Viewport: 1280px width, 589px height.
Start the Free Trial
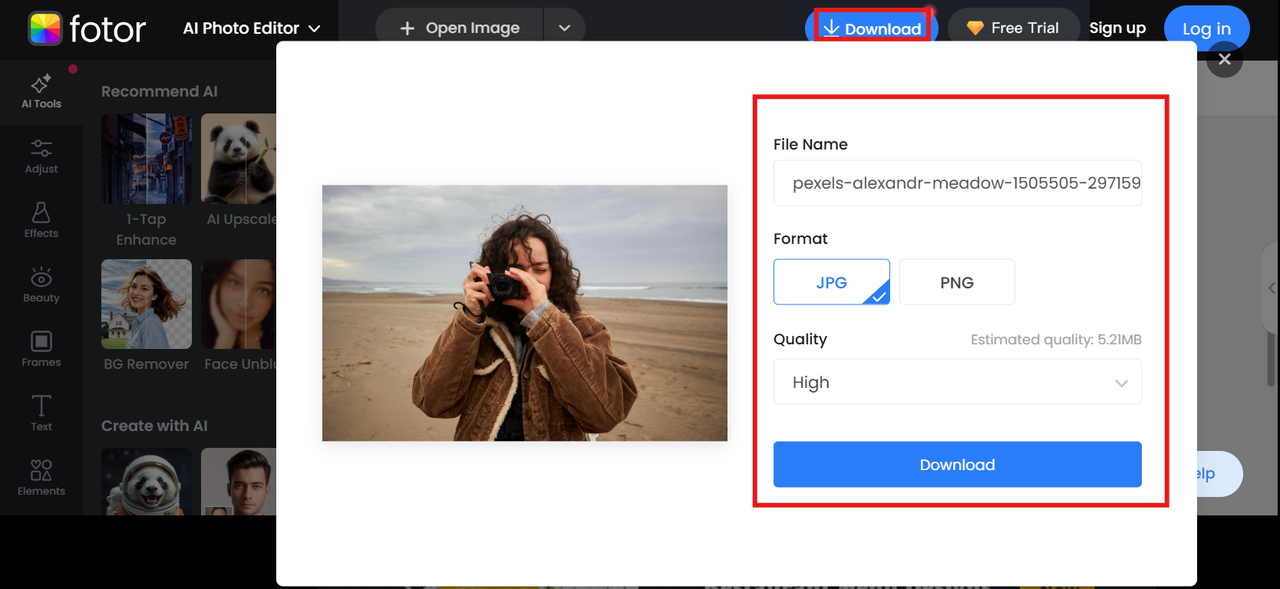tap(1013, 28)
